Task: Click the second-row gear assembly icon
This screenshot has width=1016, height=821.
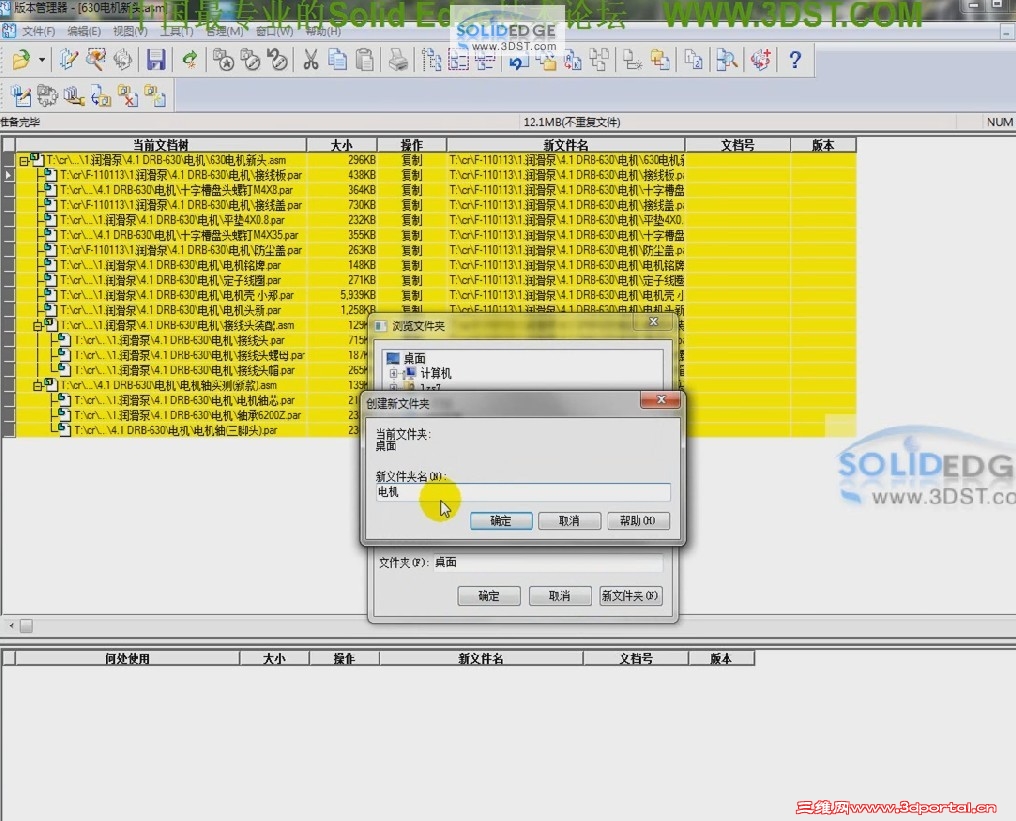Action: tap(47, 96)
